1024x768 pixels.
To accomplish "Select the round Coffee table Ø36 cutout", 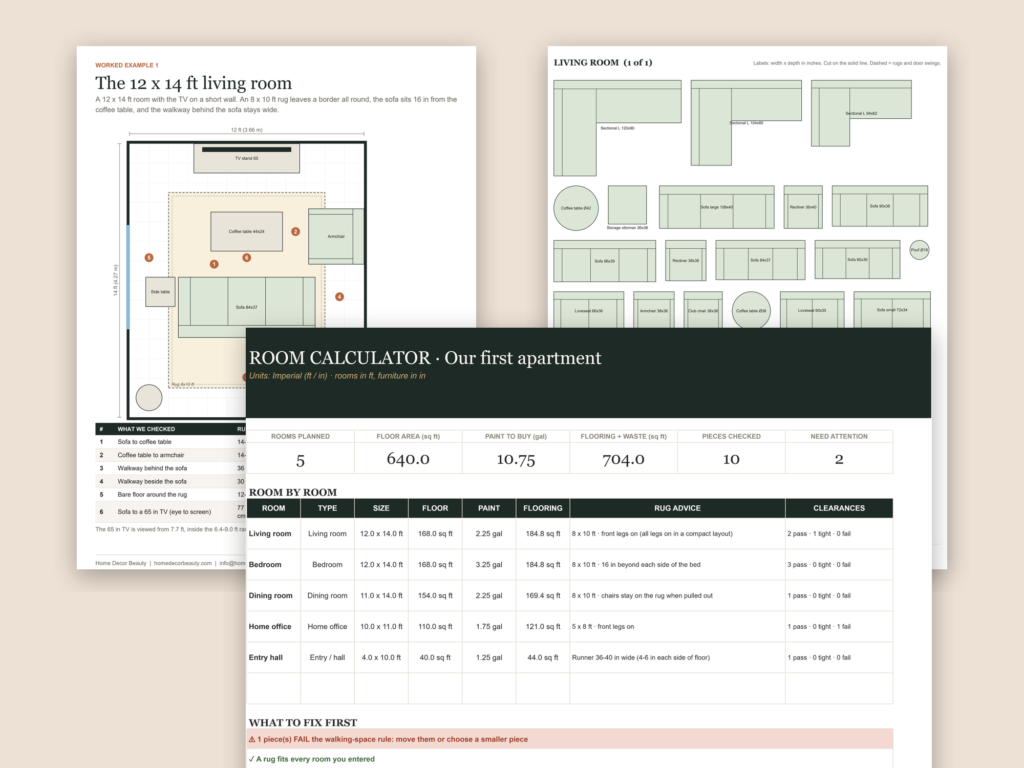I will coord(751,310).
